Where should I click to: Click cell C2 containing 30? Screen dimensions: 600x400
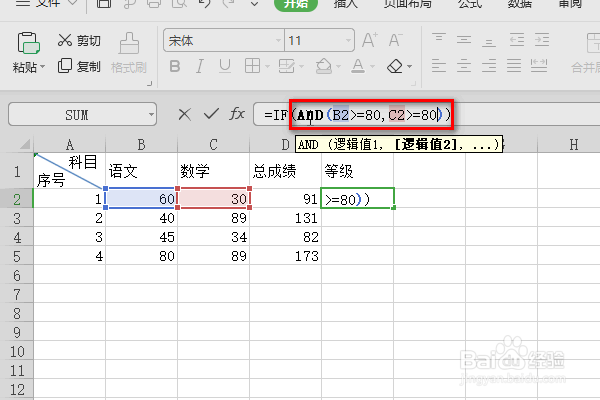click(213, 199)
